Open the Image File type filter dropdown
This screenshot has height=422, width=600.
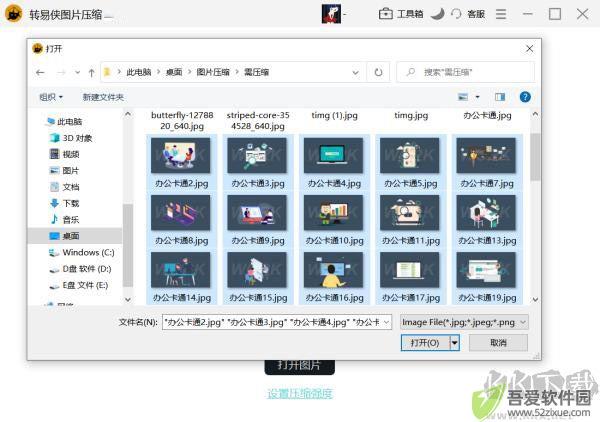point(464,322)
